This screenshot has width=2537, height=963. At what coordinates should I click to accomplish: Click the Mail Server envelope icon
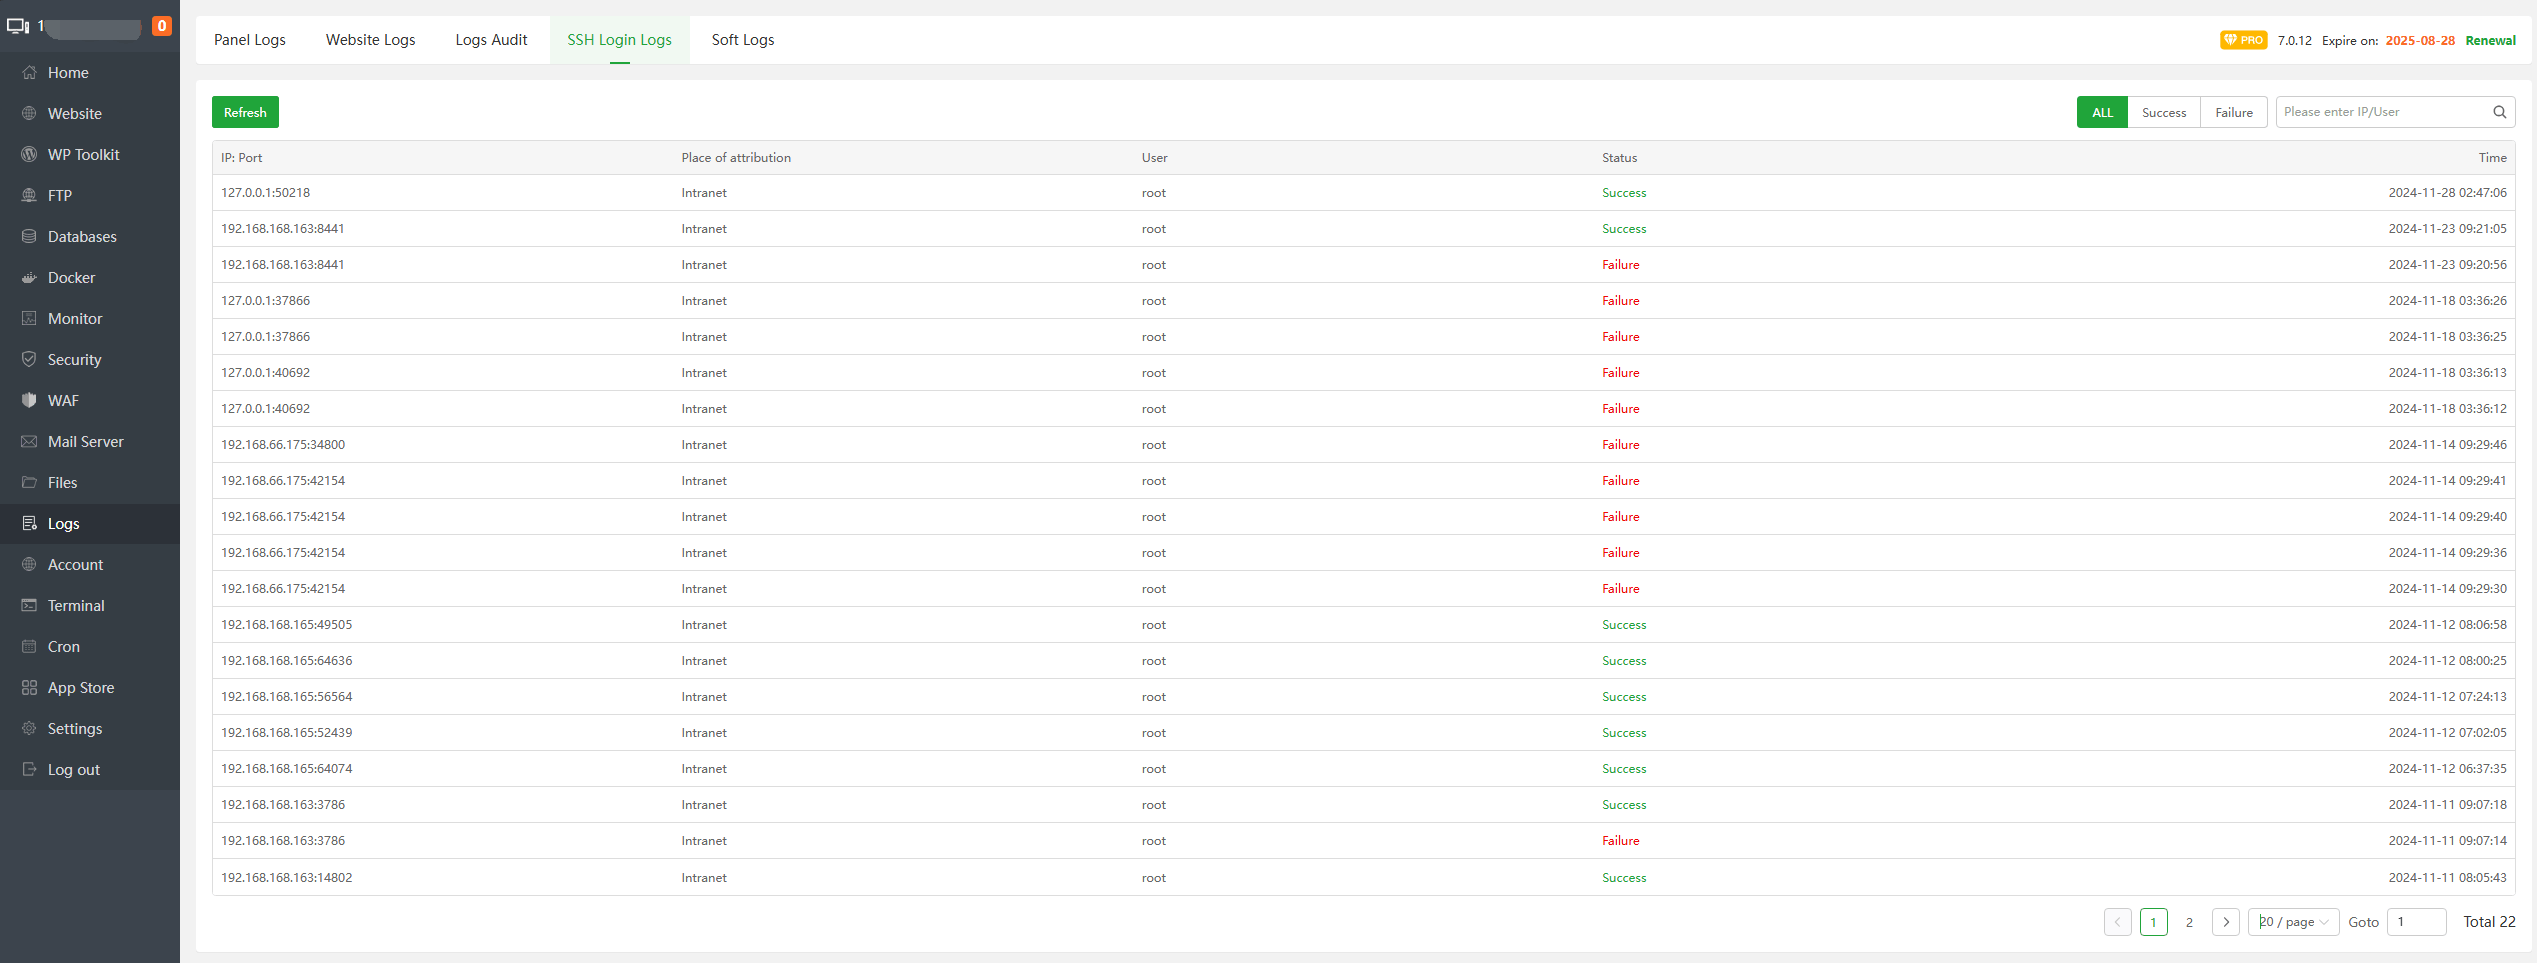[x=29, y=442]
